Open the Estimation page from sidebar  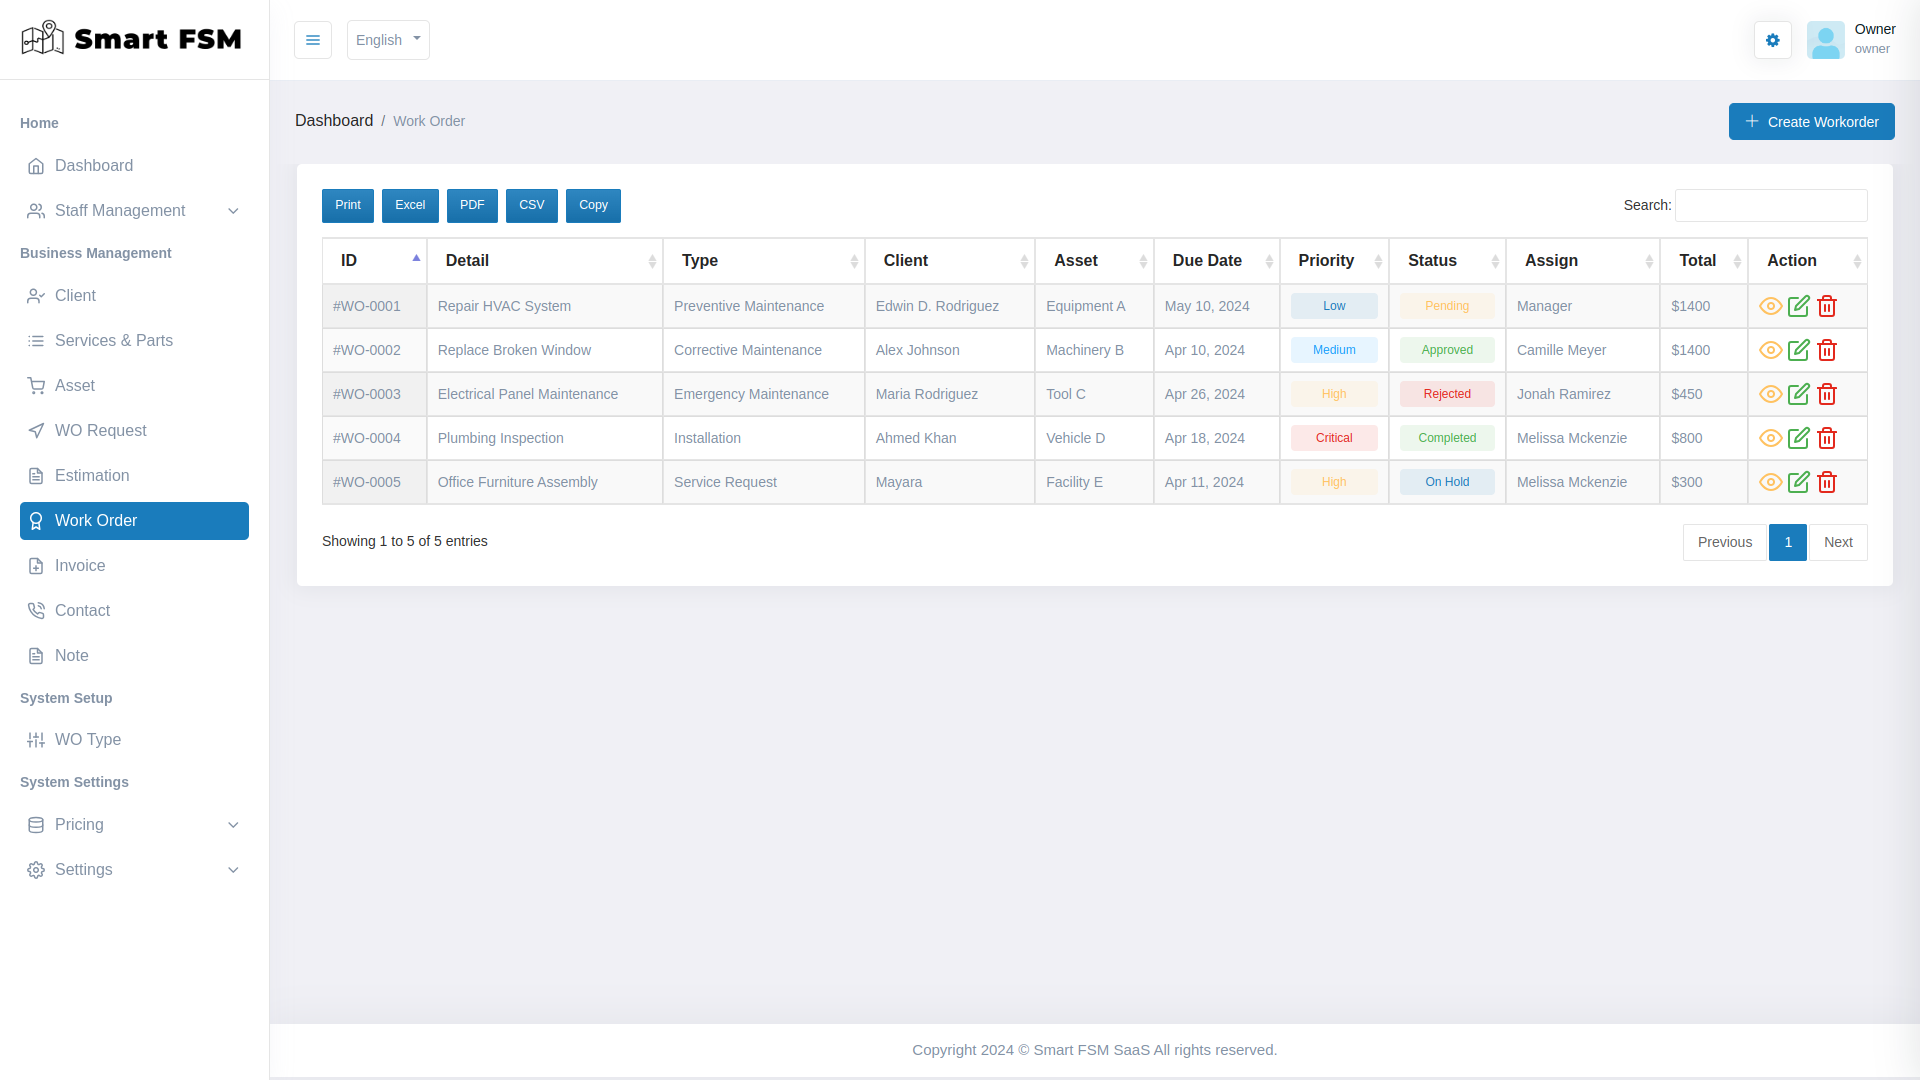pyautogui.click(x=91, y=475)
